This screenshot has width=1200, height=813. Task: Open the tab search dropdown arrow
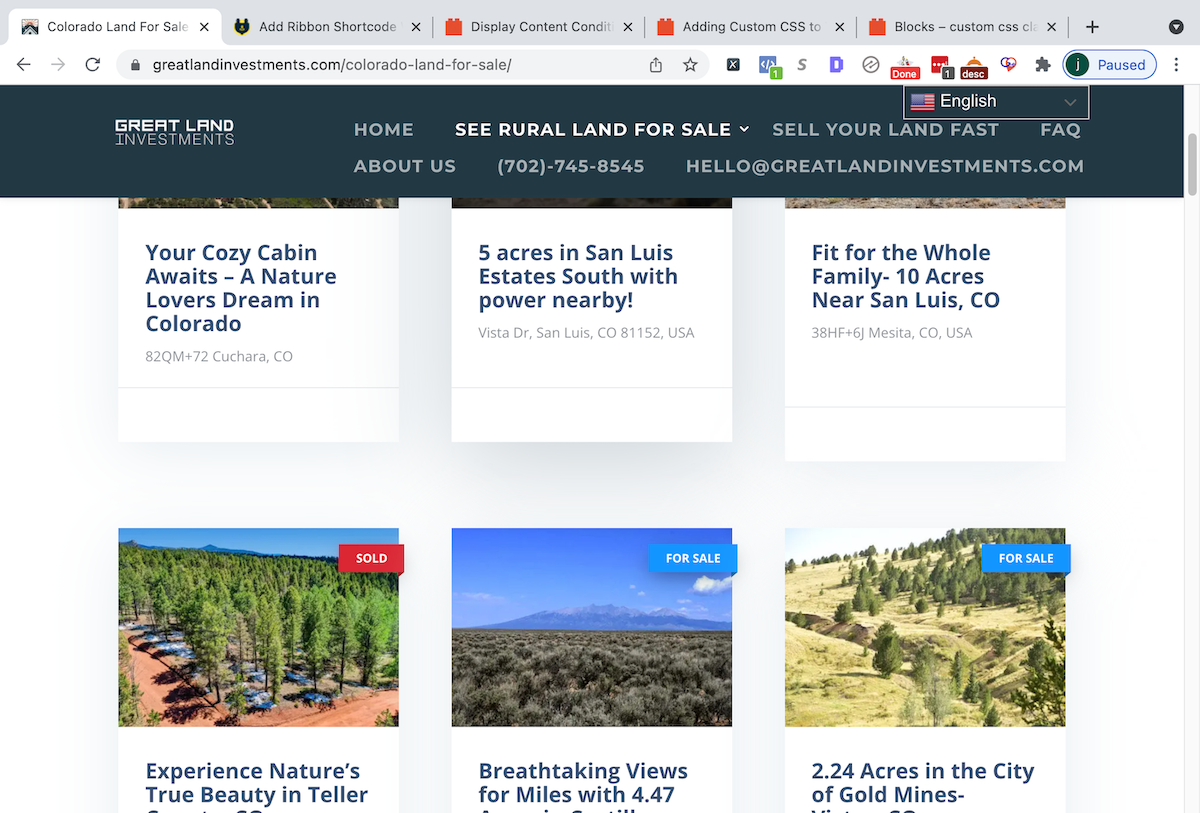point(1176,27)
